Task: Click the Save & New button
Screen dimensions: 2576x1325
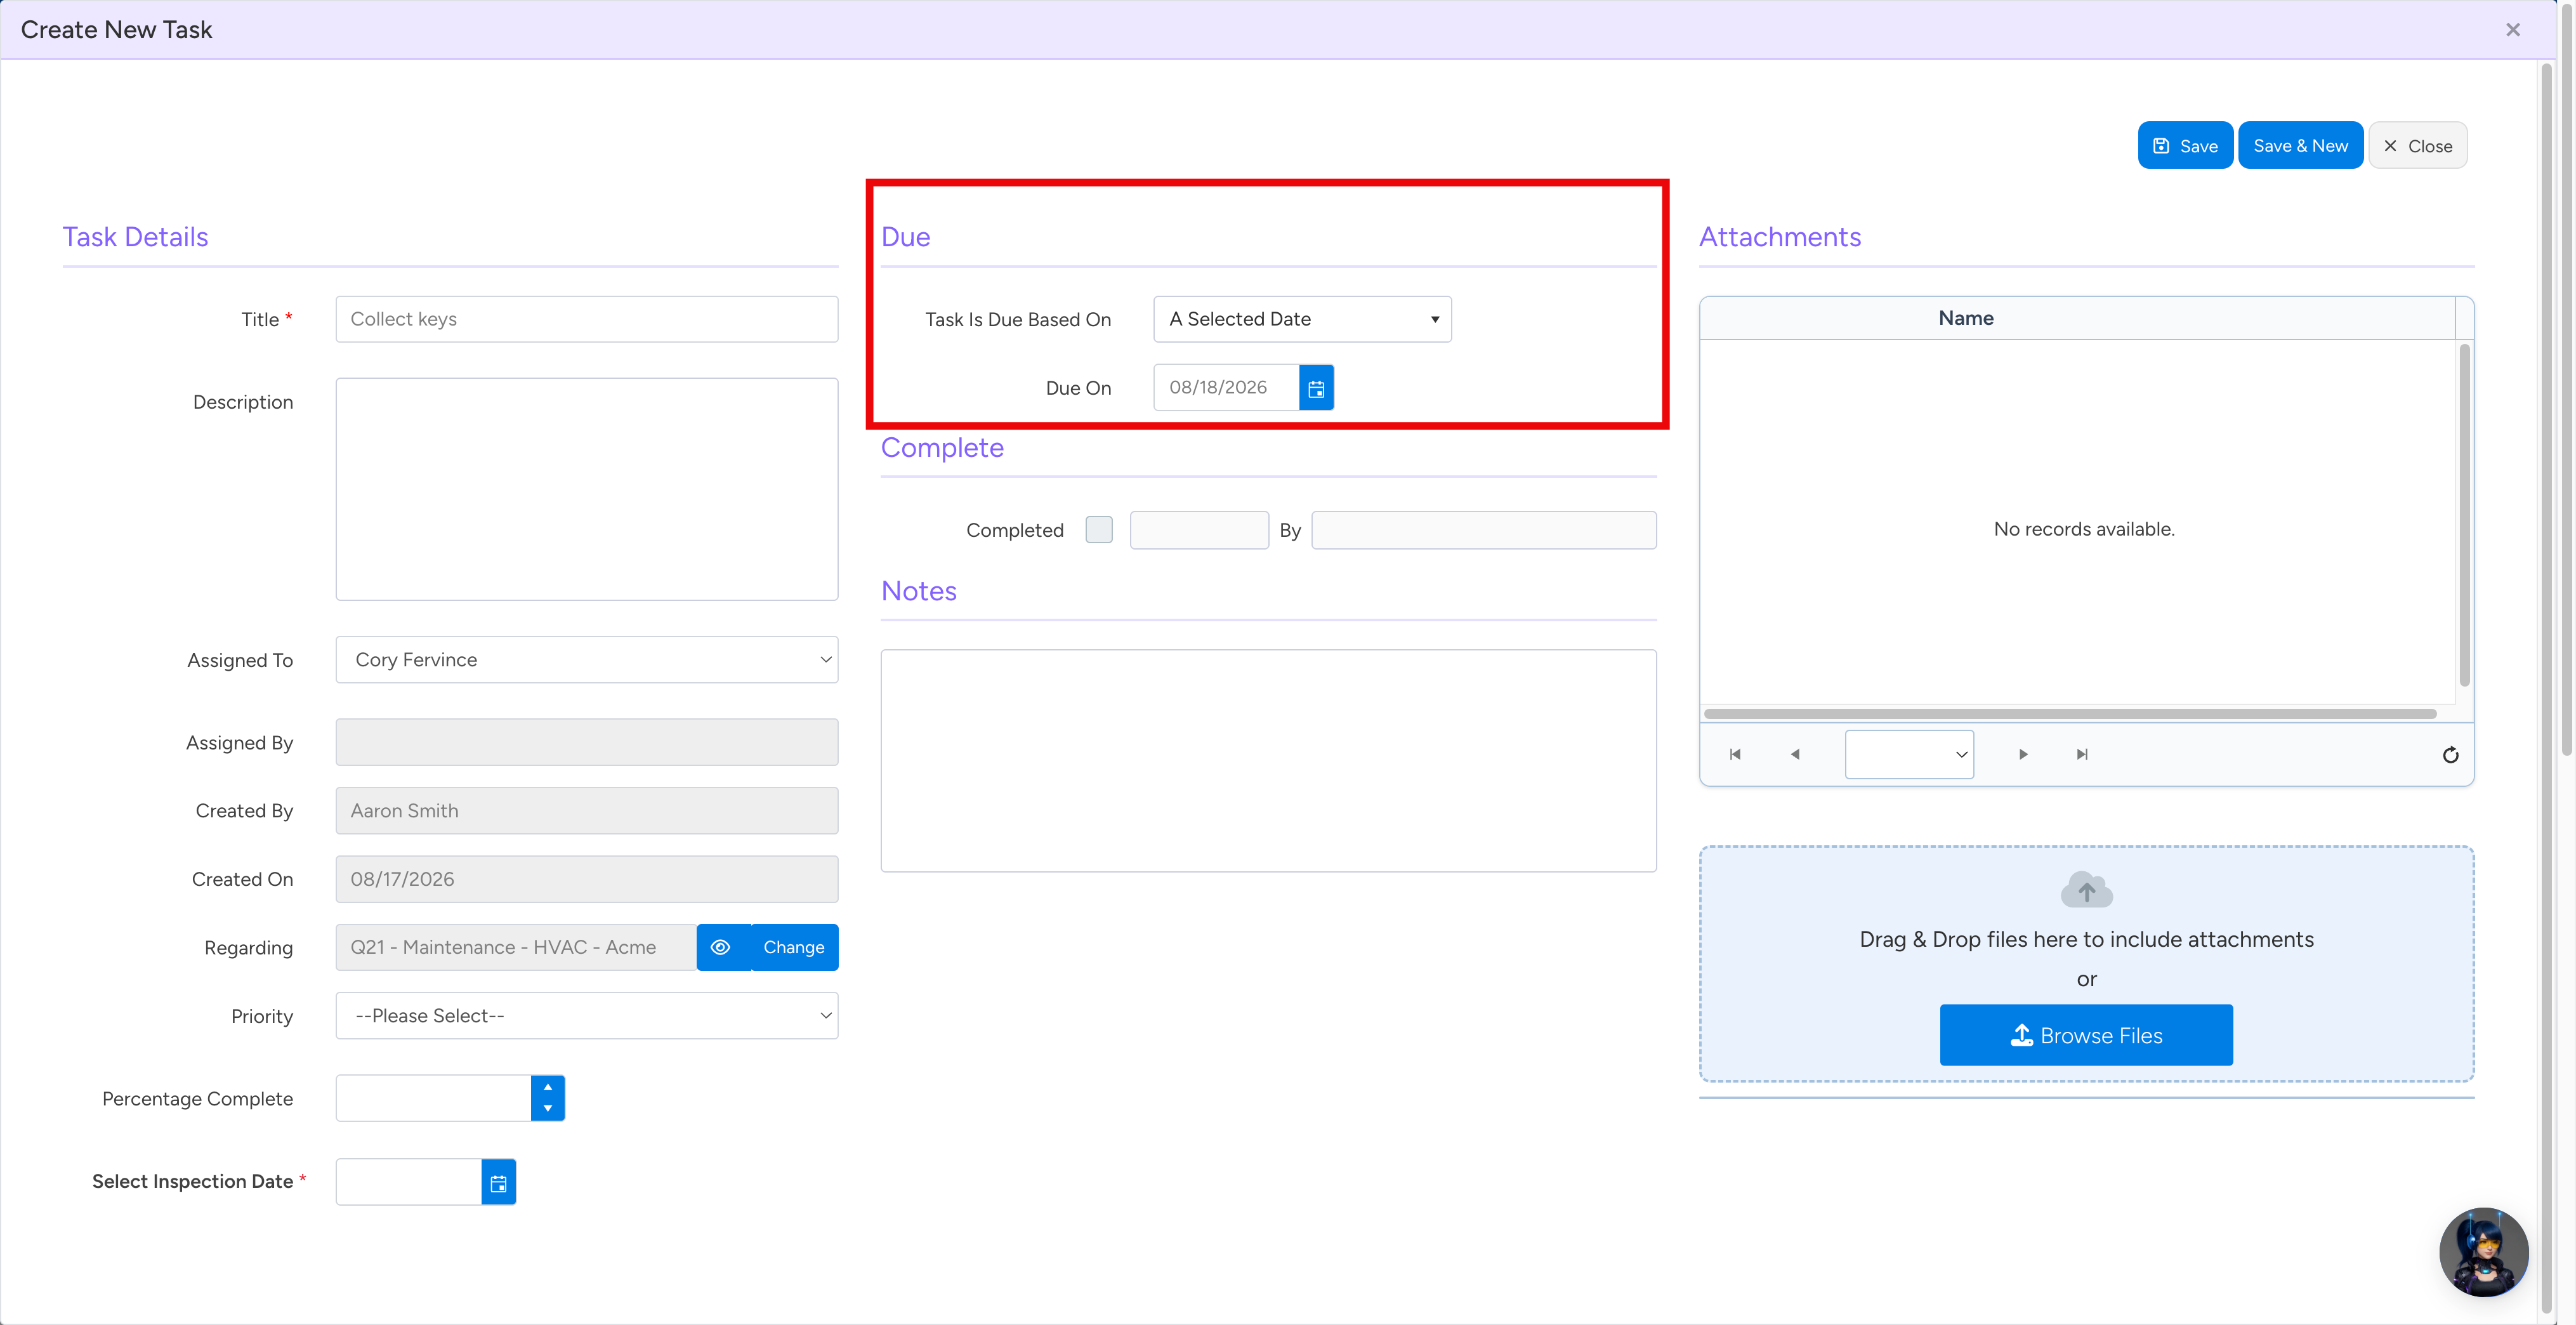Action: (x=2300, y=146)
